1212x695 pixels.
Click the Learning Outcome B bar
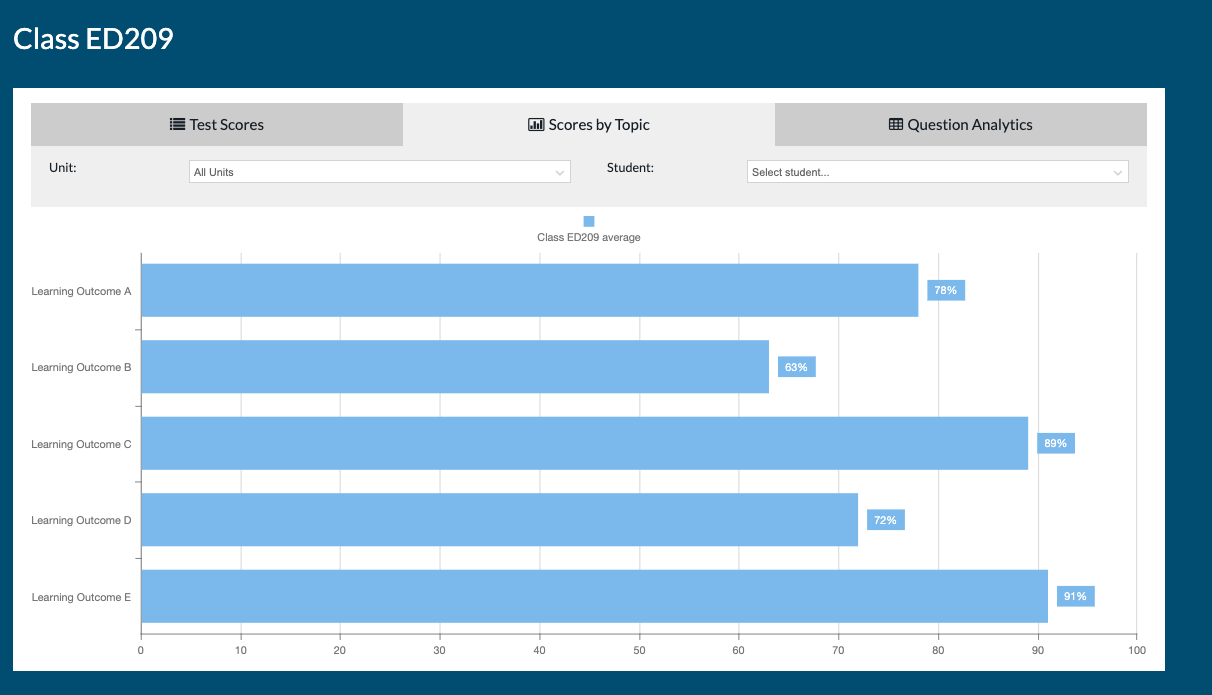coord(455,367)
